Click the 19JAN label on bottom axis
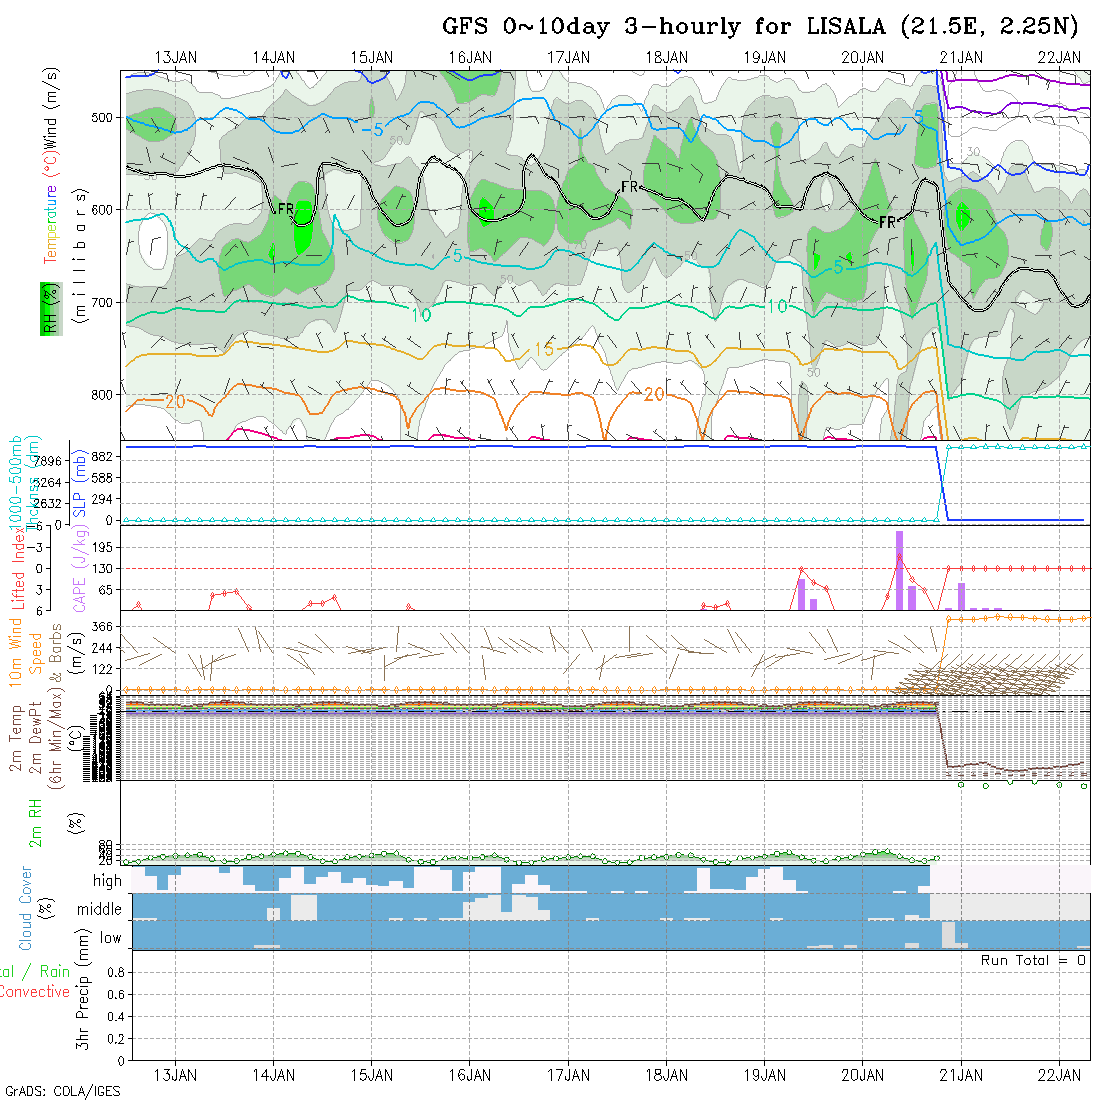 (x=765, y=1074)
